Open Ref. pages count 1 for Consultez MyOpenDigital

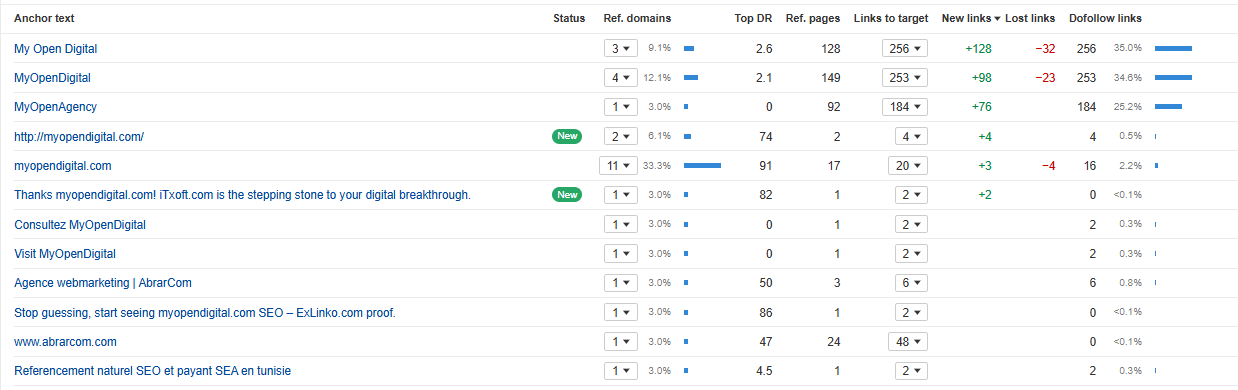(x=837, y=225)
